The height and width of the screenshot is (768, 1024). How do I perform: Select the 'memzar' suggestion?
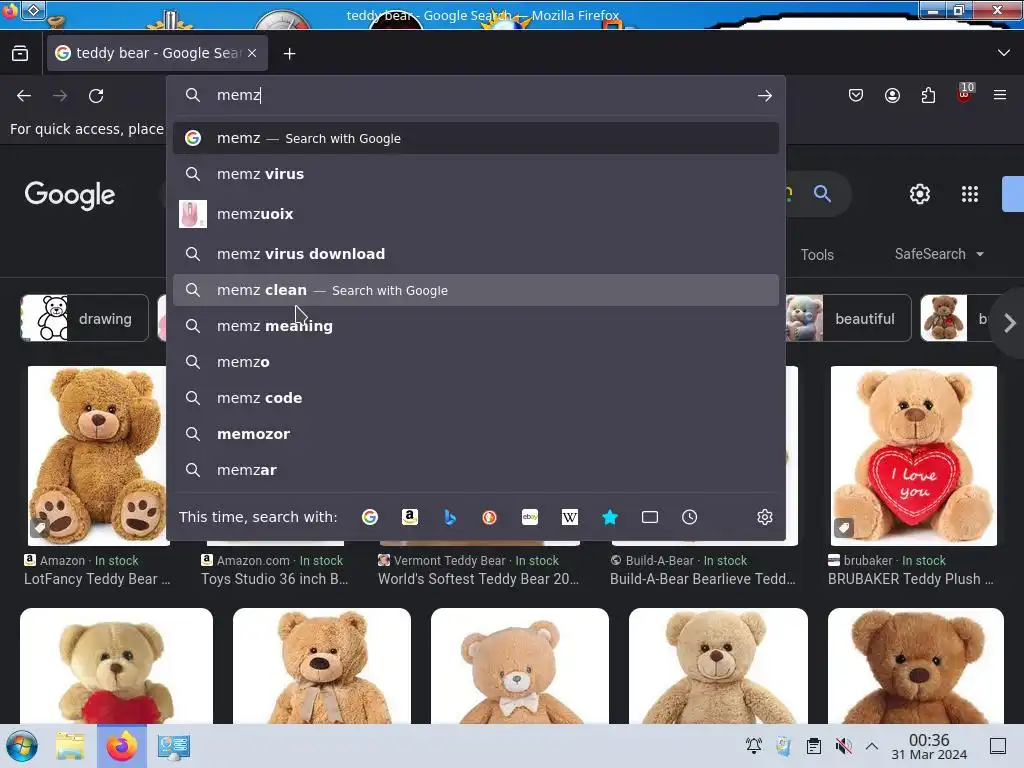475,470
